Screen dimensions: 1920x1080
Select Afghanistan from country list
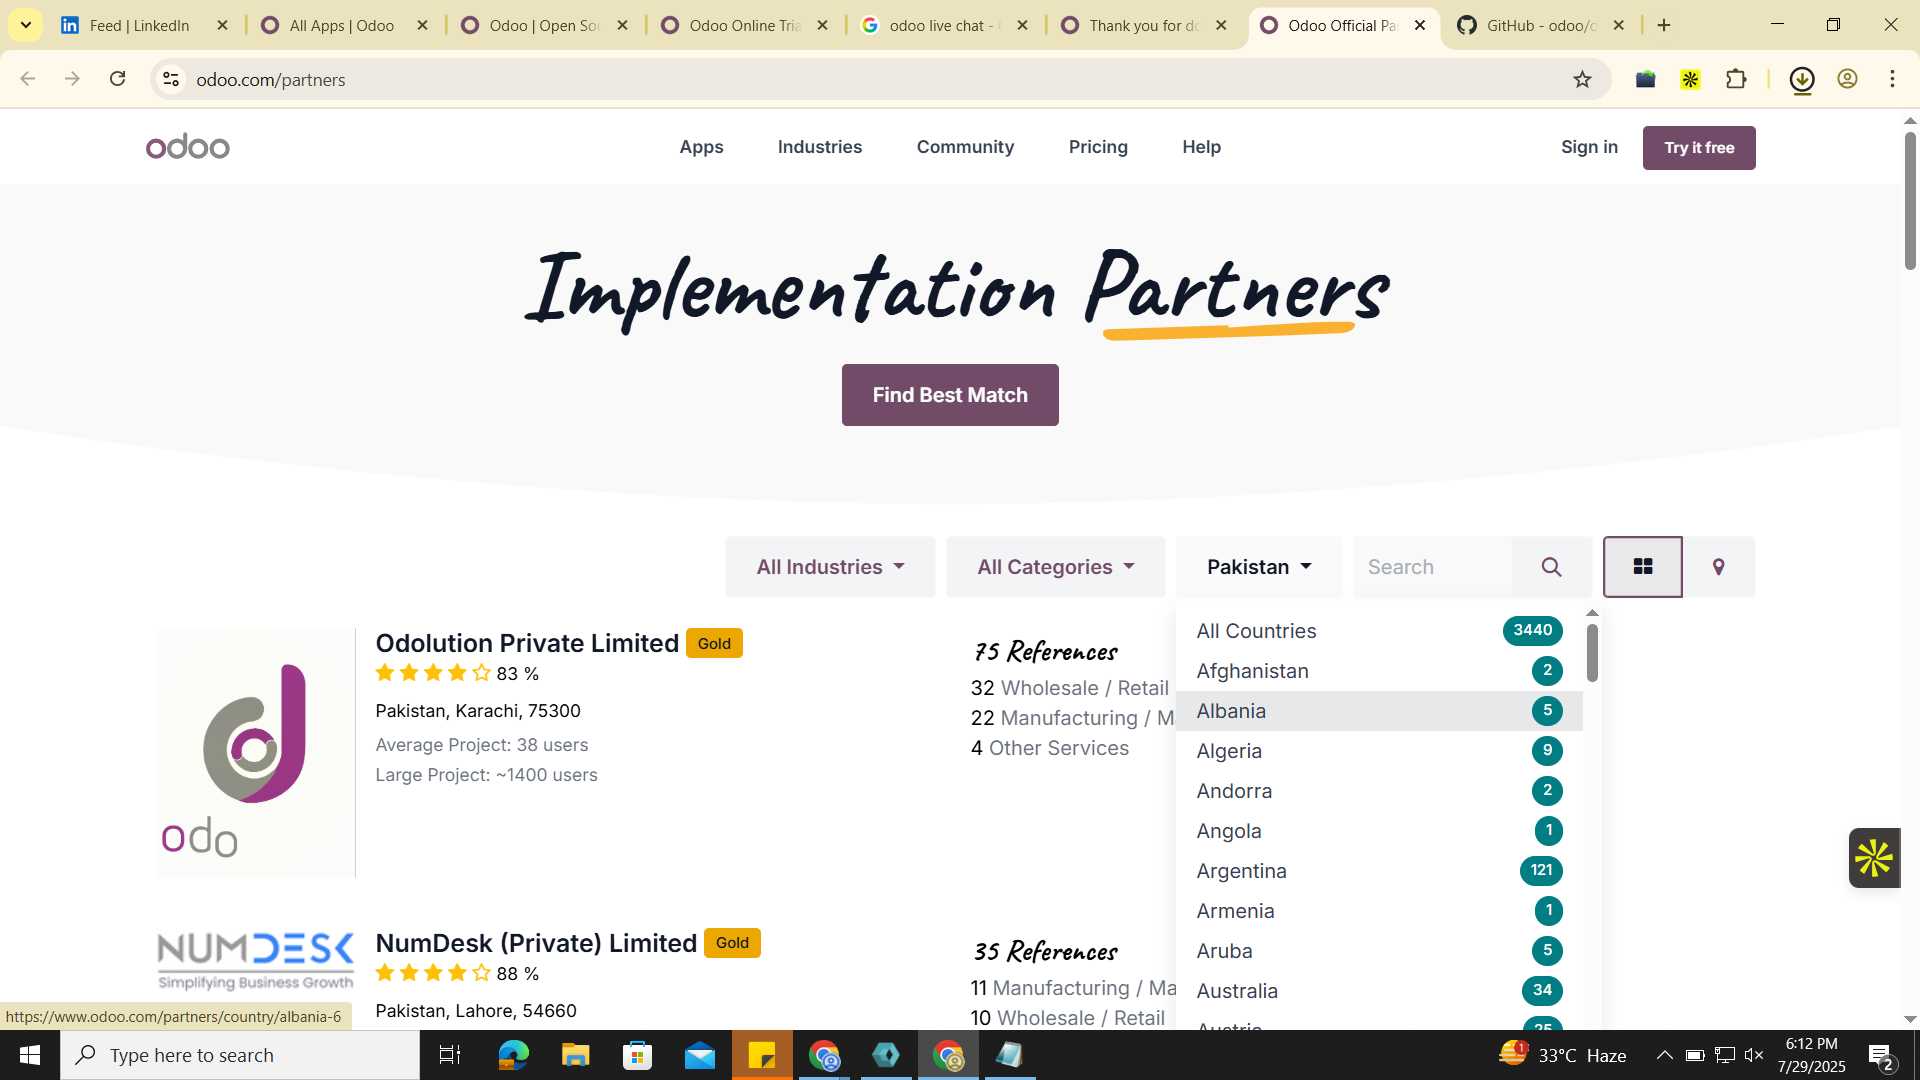coord(1379,671)
